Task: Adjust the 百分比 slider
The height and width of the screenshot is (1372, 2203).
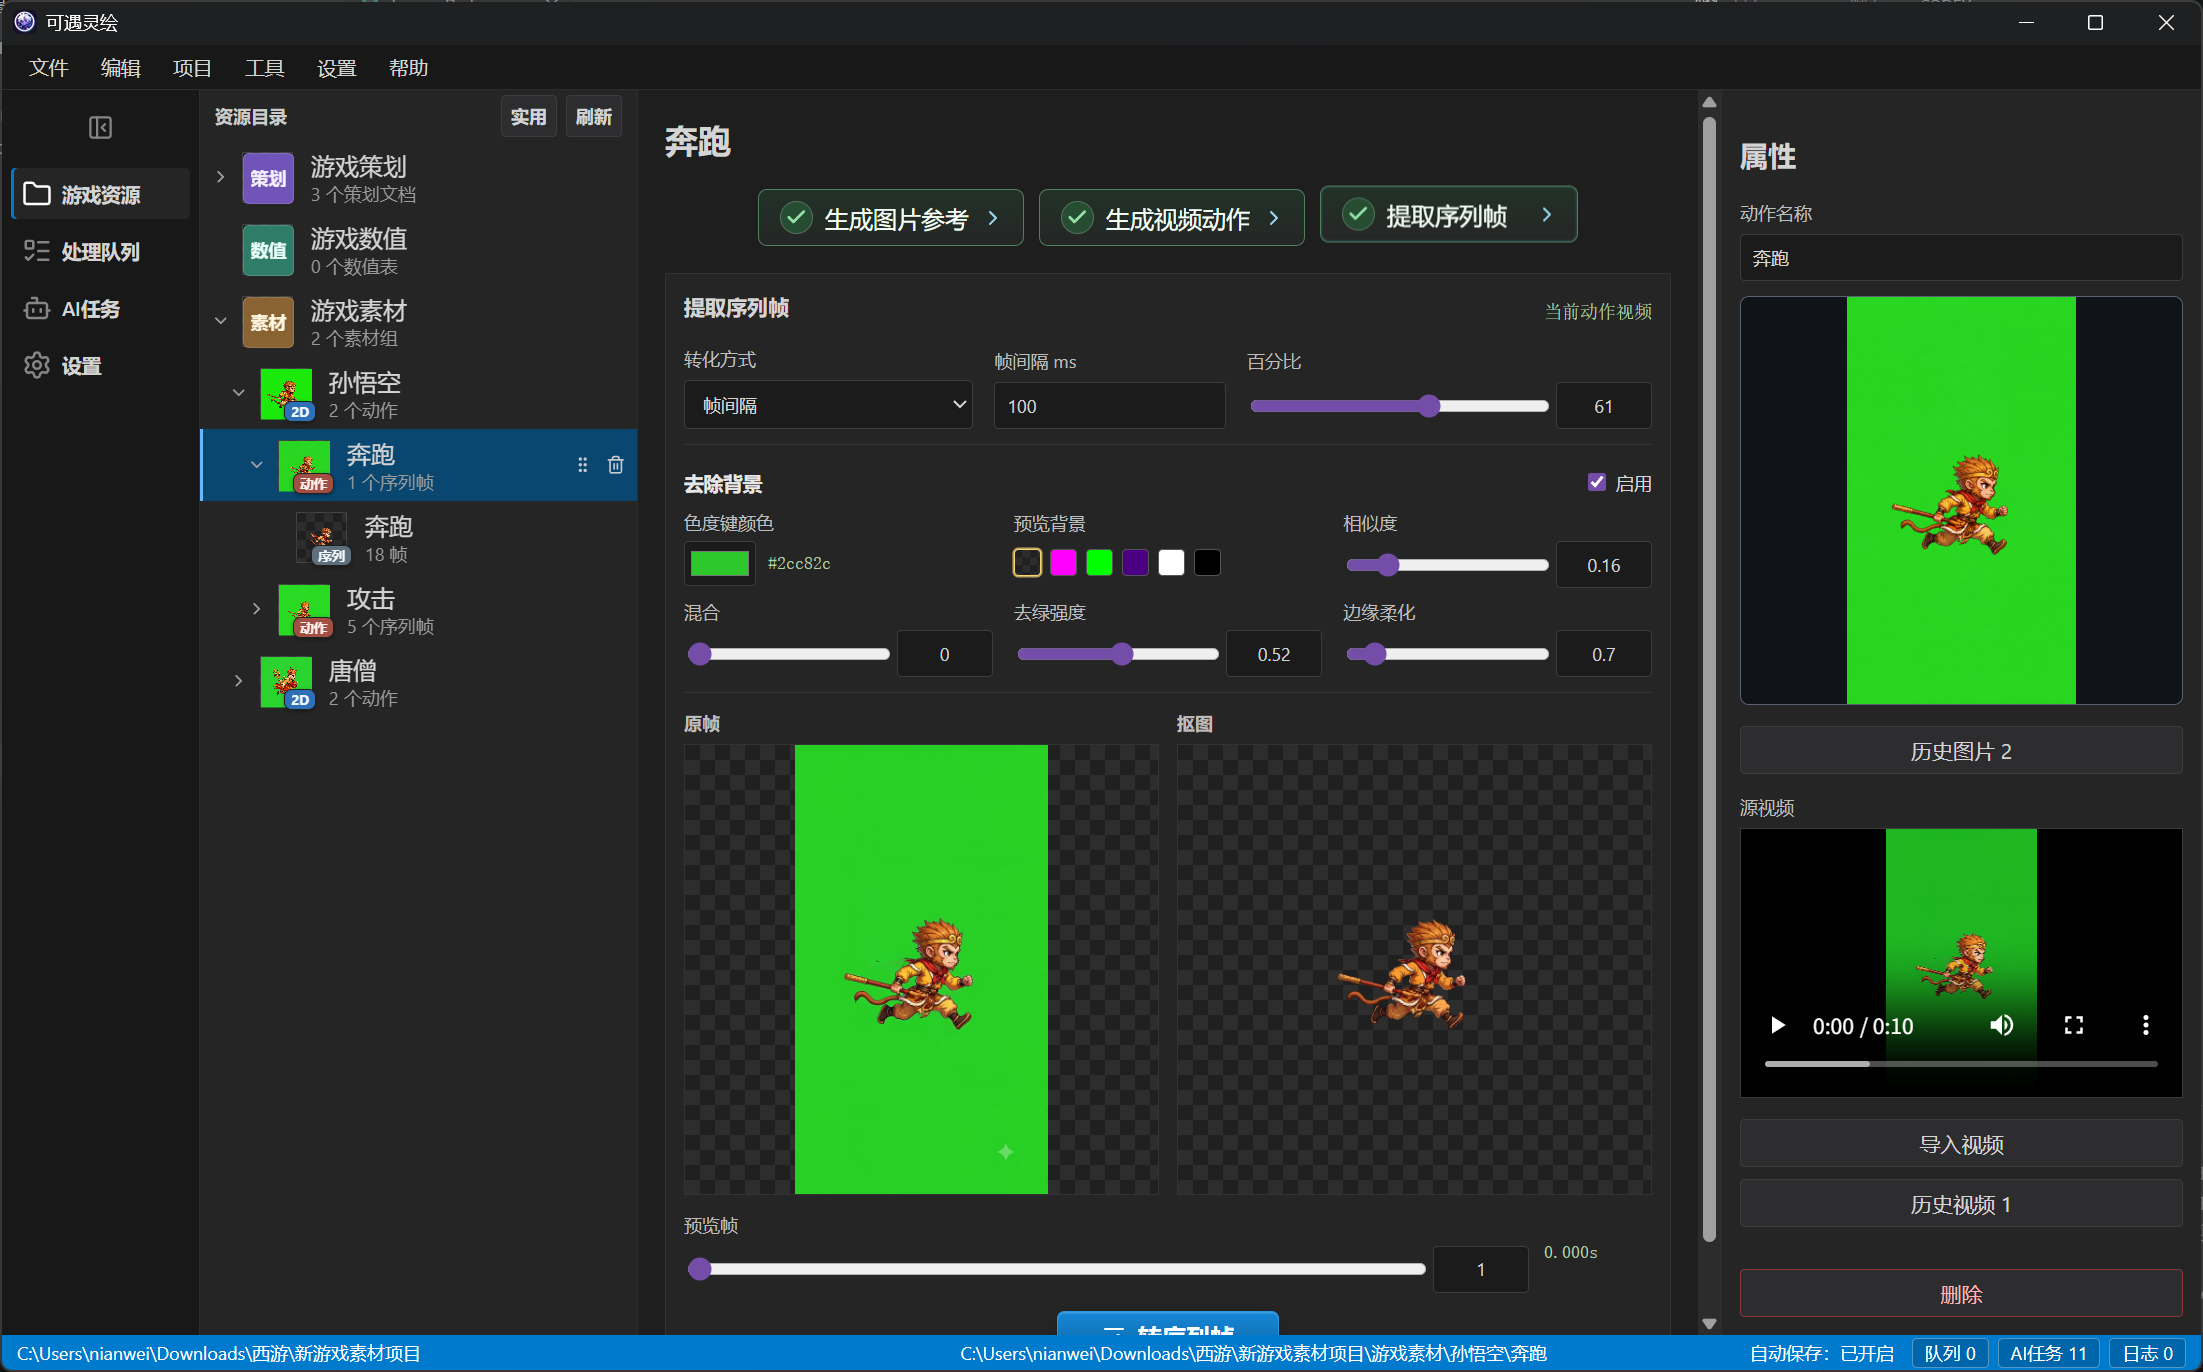Action: tap(1399, 405)
